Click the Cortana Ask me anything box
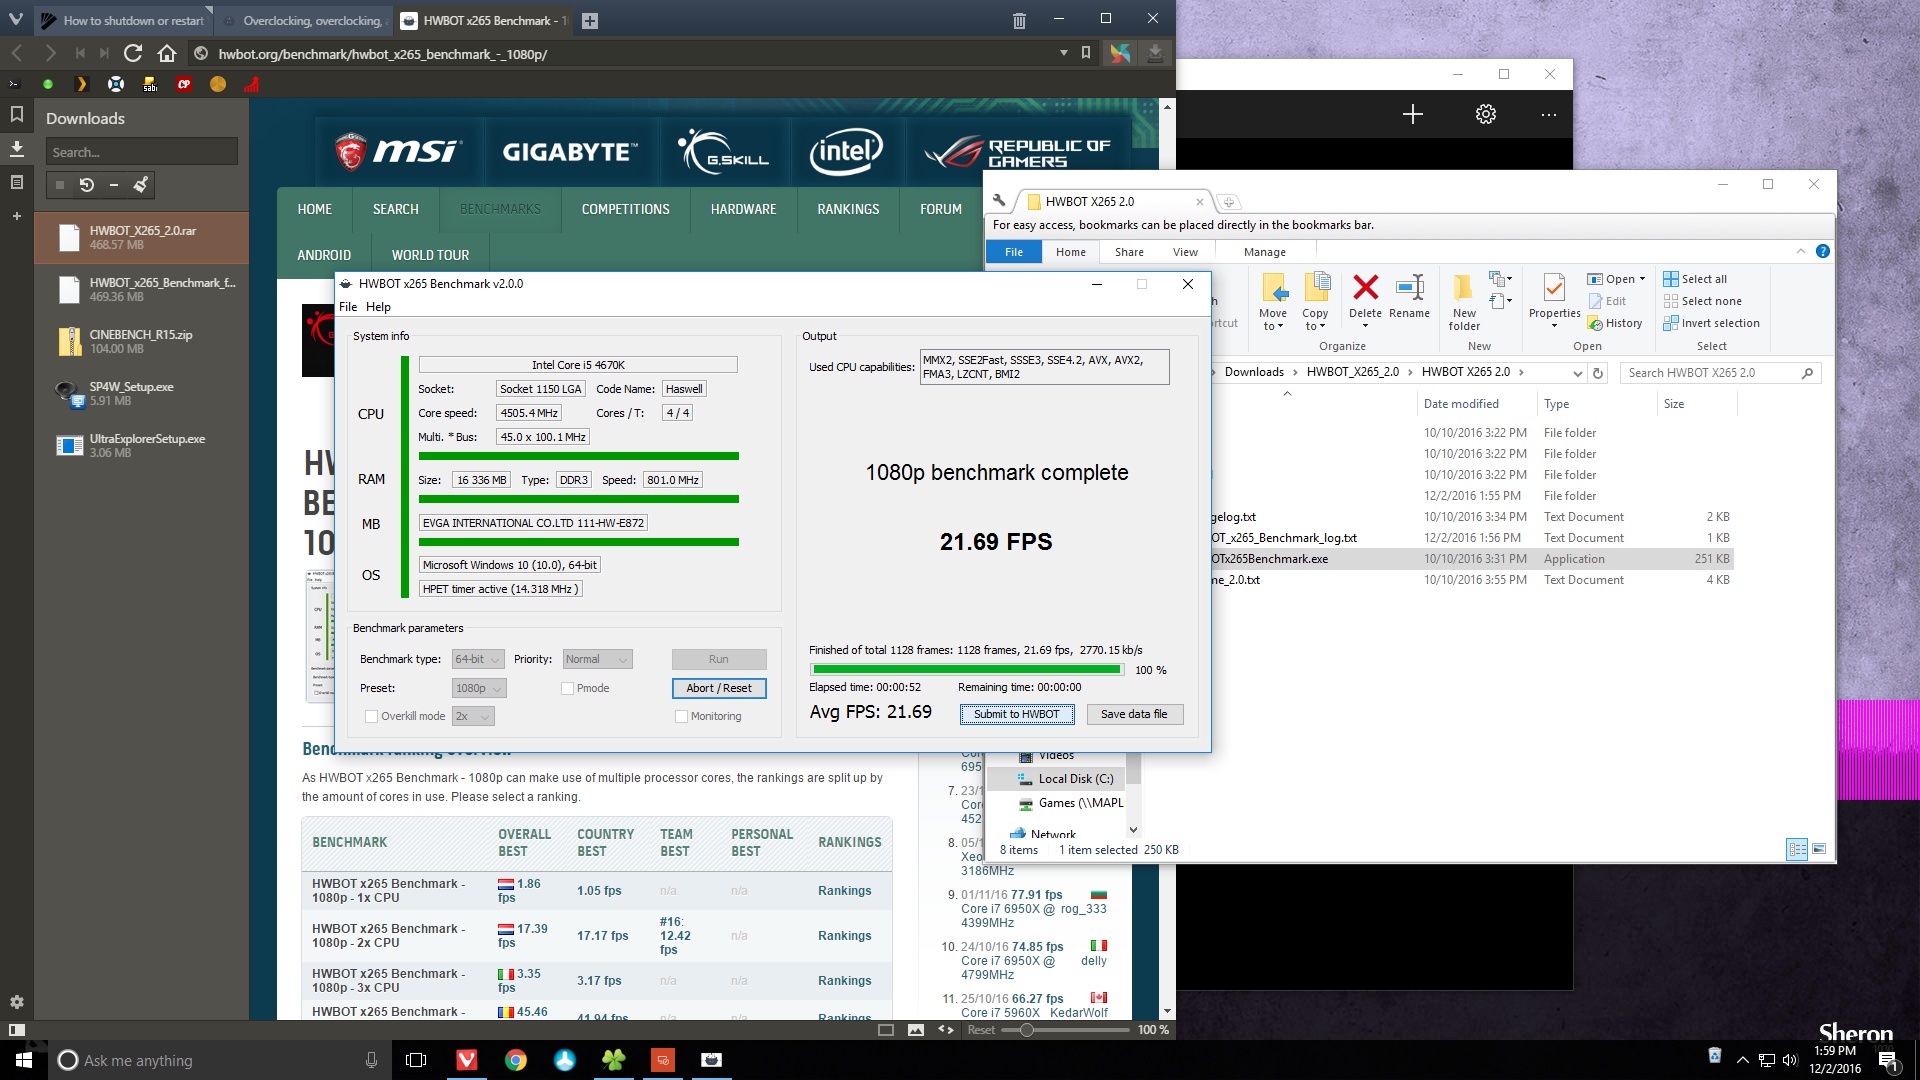Image resolution: width=1920 pixels, height=1080 pixels. [220, 1060]
